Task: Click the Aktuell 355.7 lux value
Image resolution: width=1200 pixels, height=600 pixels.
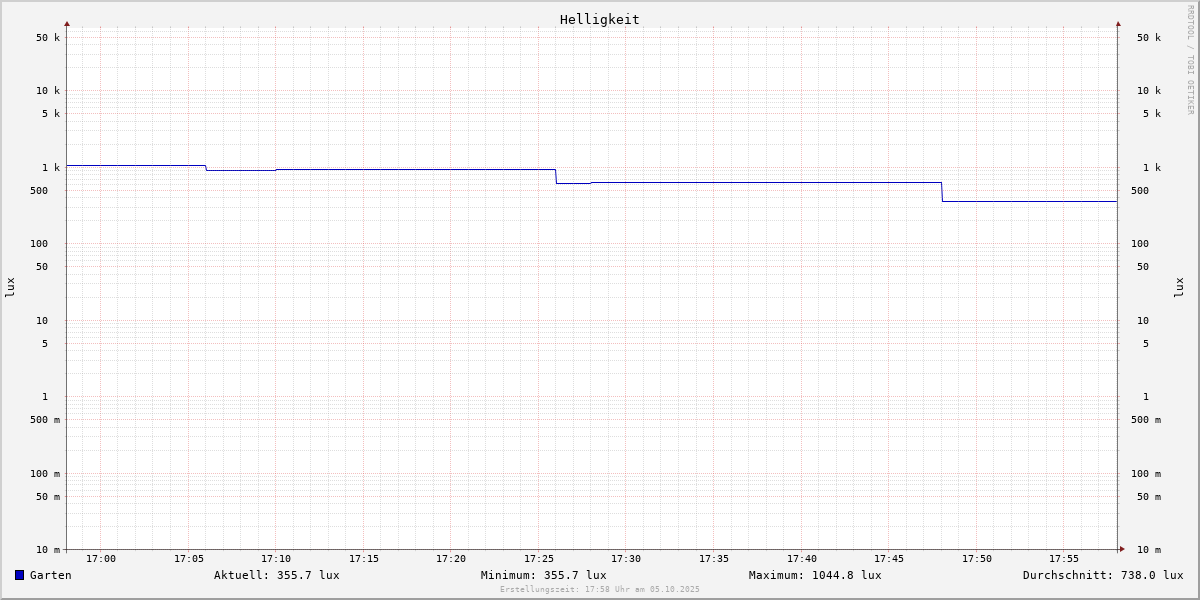Action: (276, 575)
